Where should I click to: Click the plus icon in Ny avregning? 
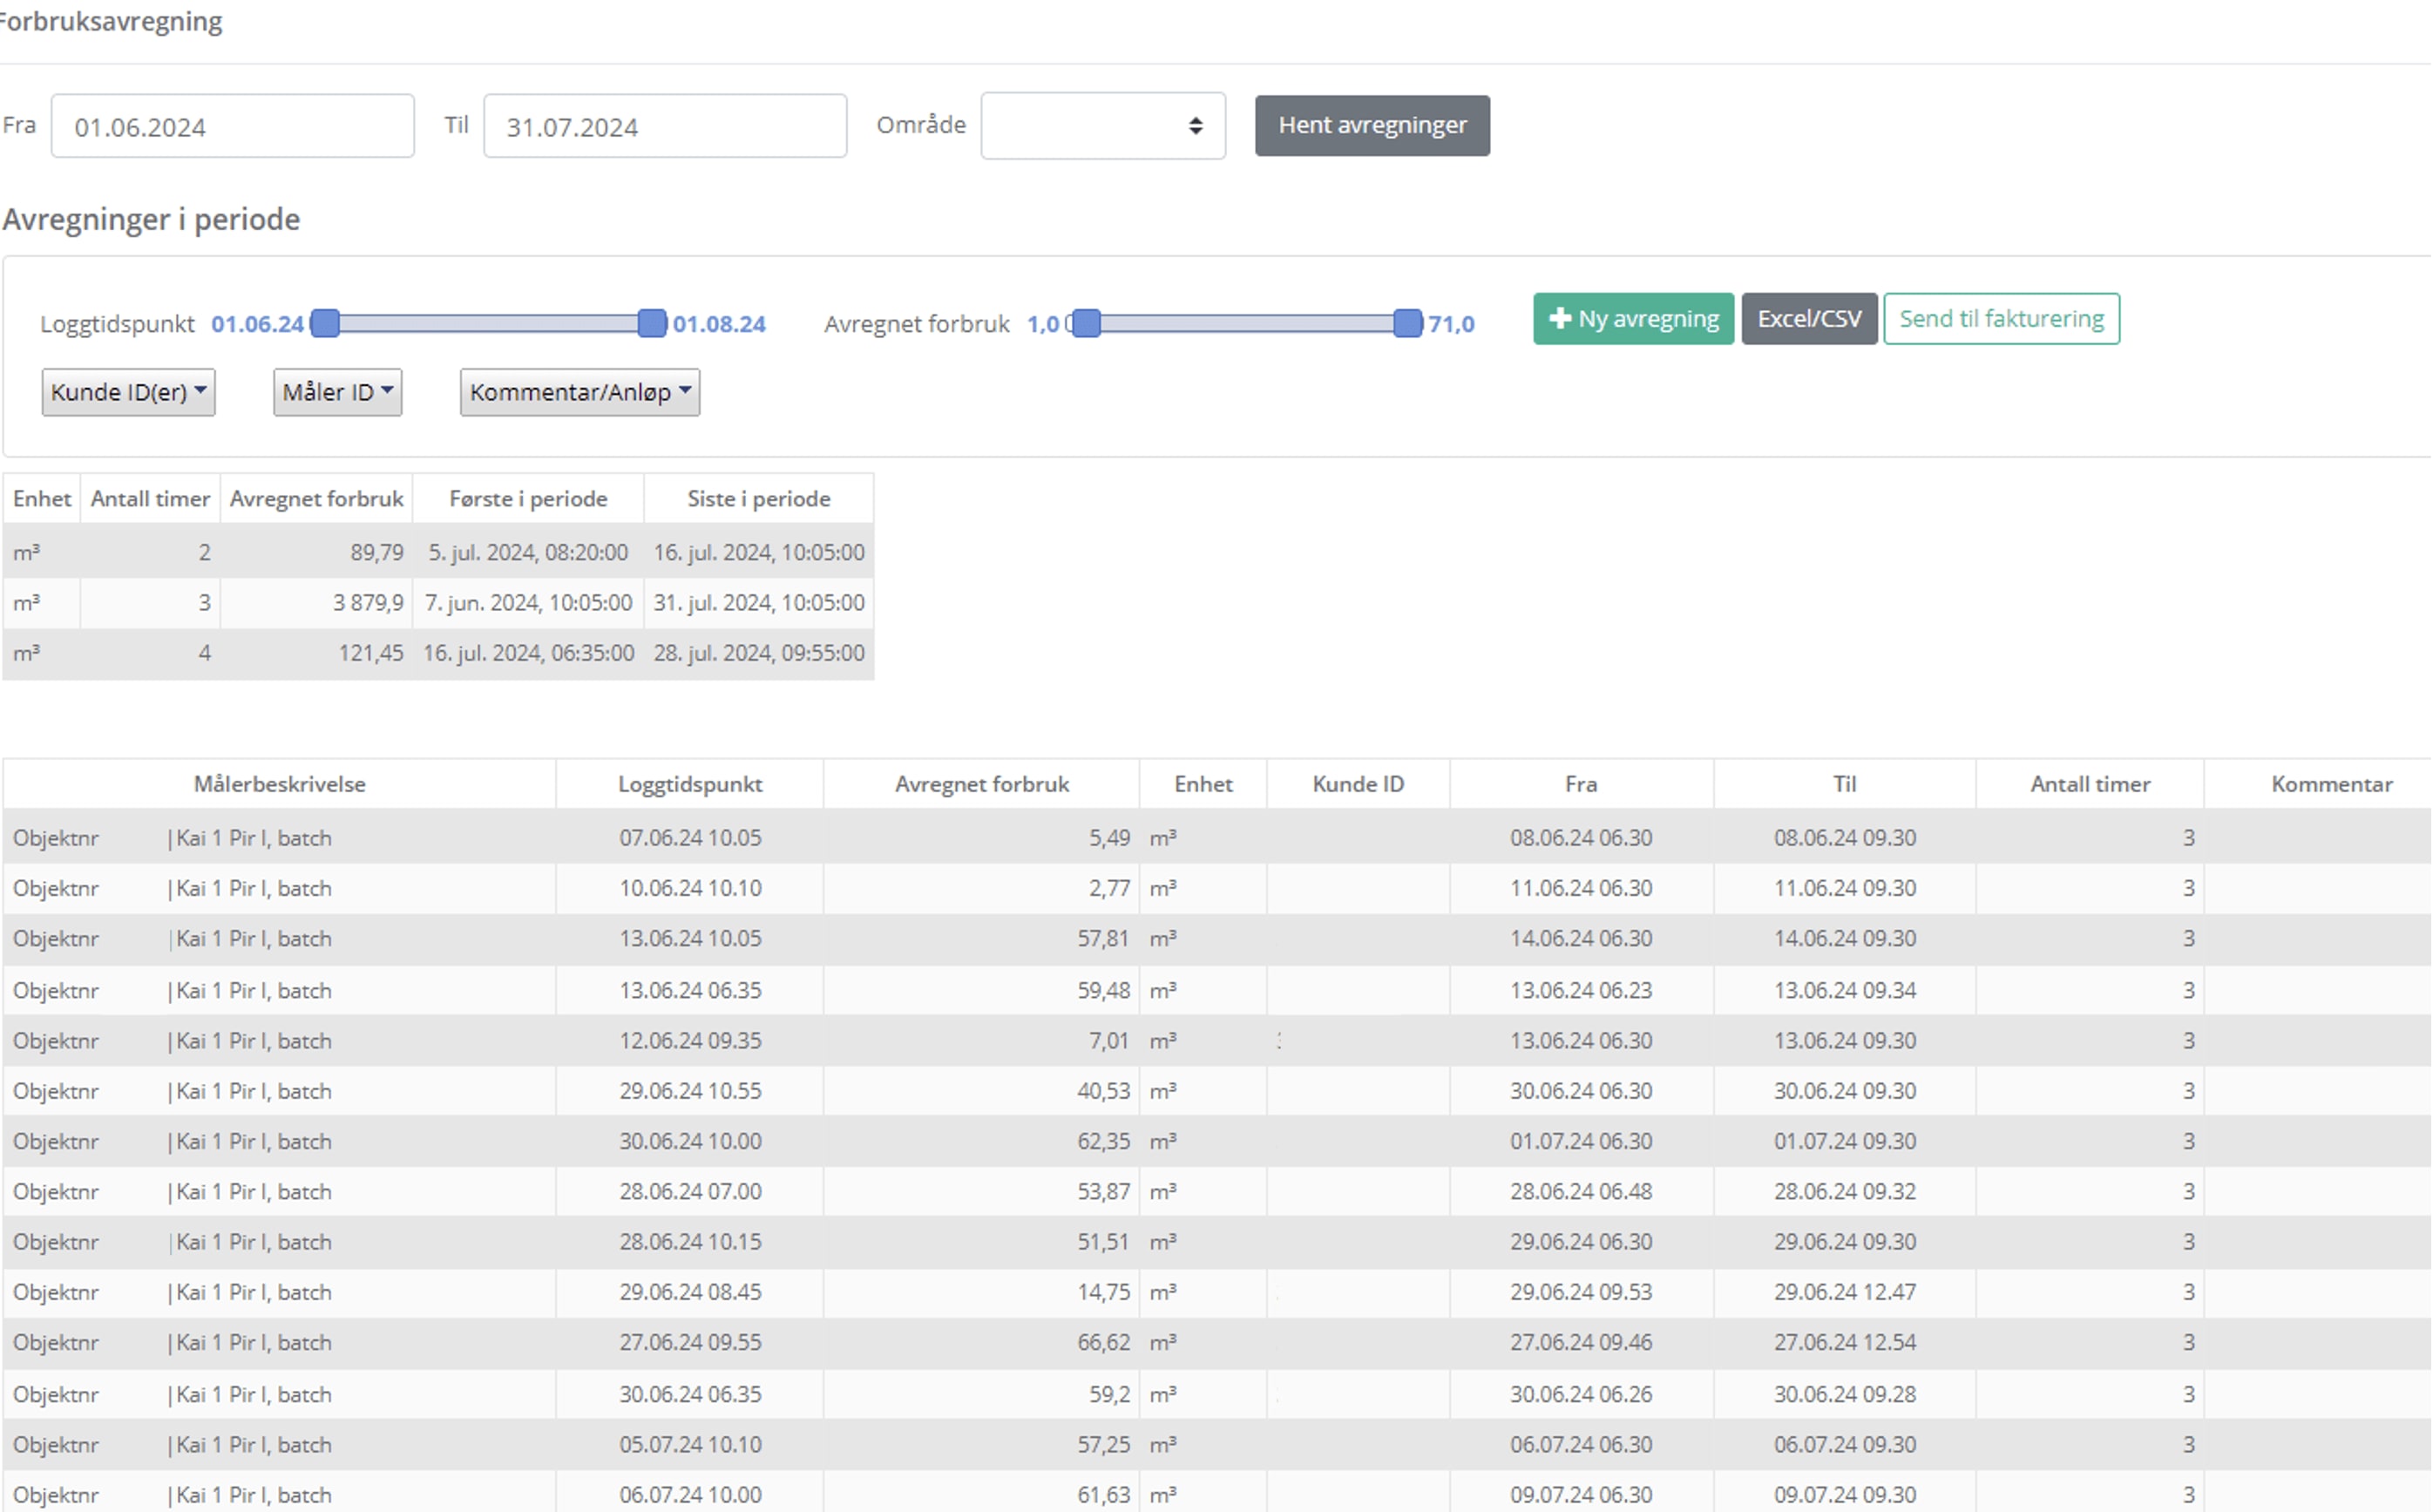click(x=1559, y=319)
